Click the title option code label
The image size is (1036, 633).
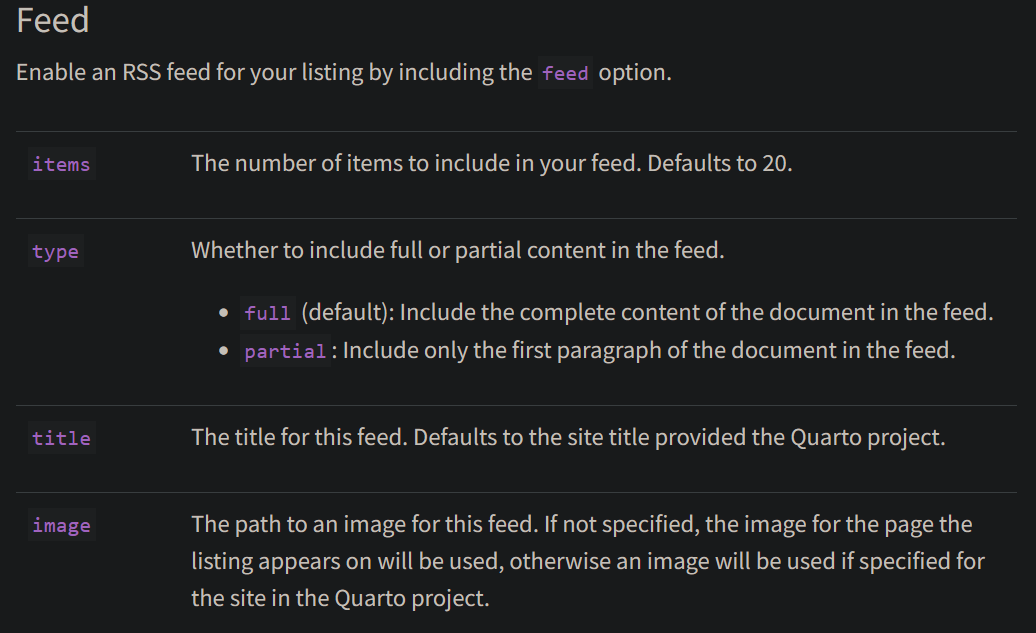61,437
